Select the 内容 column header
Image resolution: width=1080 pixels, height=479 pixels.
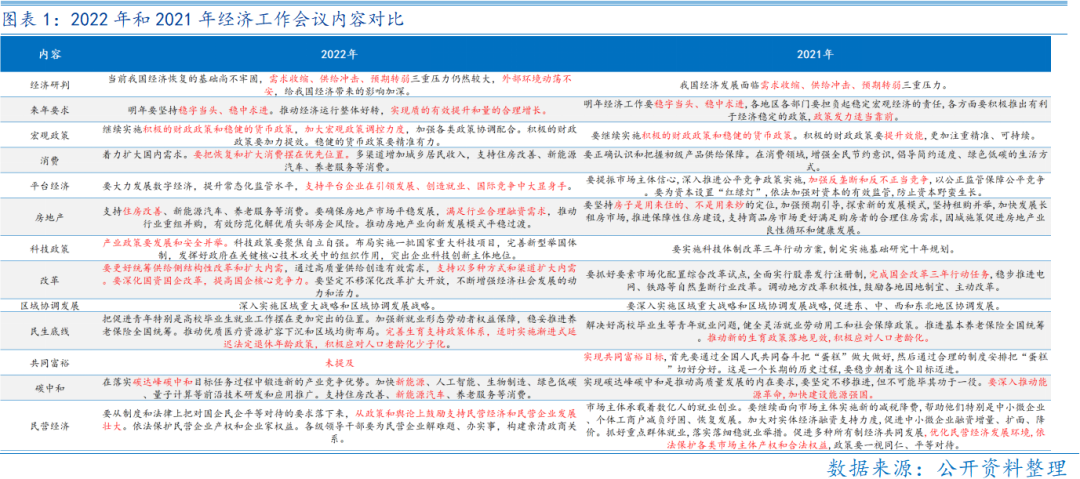pos(49,53)
